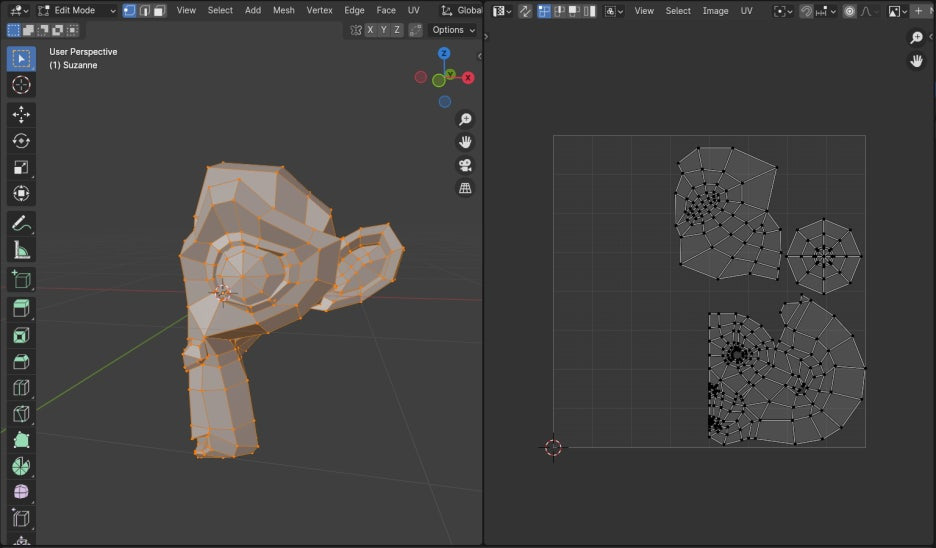Open View menu in 3D viewport

186,11
